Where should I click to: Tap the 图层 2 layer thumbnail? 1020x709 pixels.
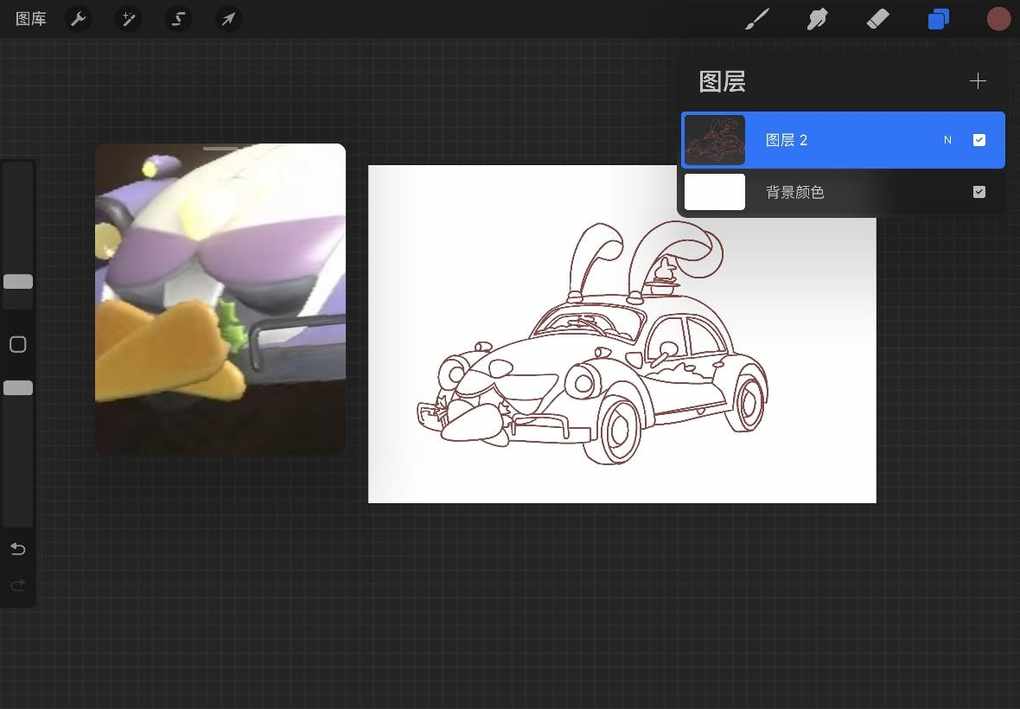pyautogui.click(x=714, y=140)
